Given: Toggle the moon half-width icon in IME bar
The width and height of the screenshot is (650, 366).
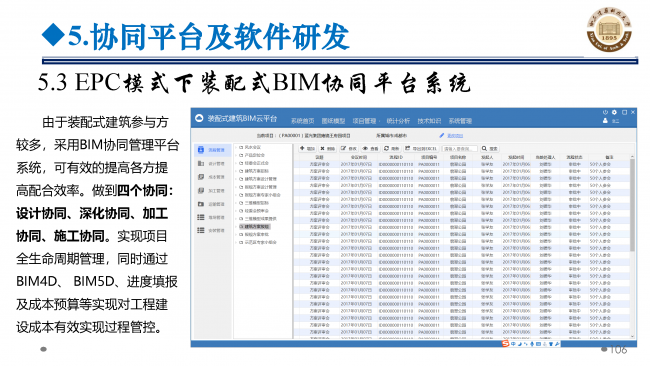Looking at the screenshot, I should 520,344.
